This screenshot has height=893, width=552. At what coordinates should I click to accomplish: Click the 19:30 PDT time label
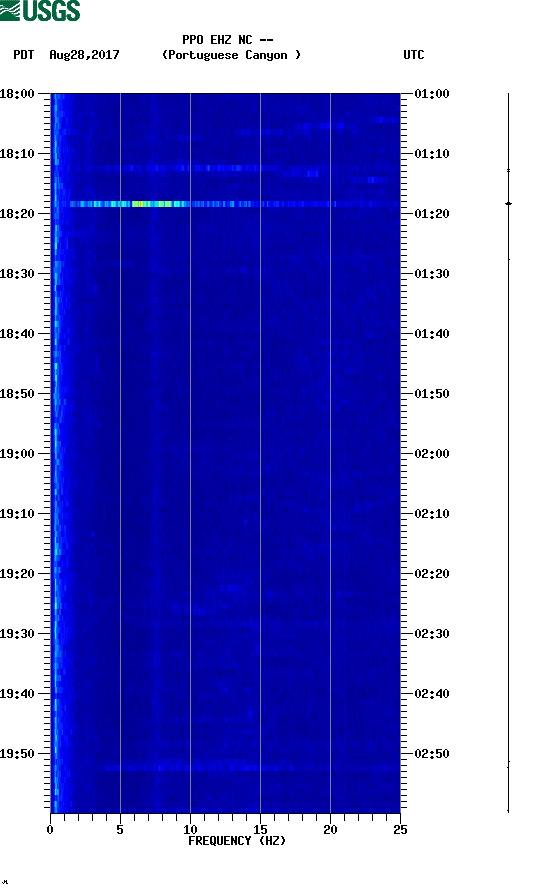pyautogui.click(x=17, y=634)
